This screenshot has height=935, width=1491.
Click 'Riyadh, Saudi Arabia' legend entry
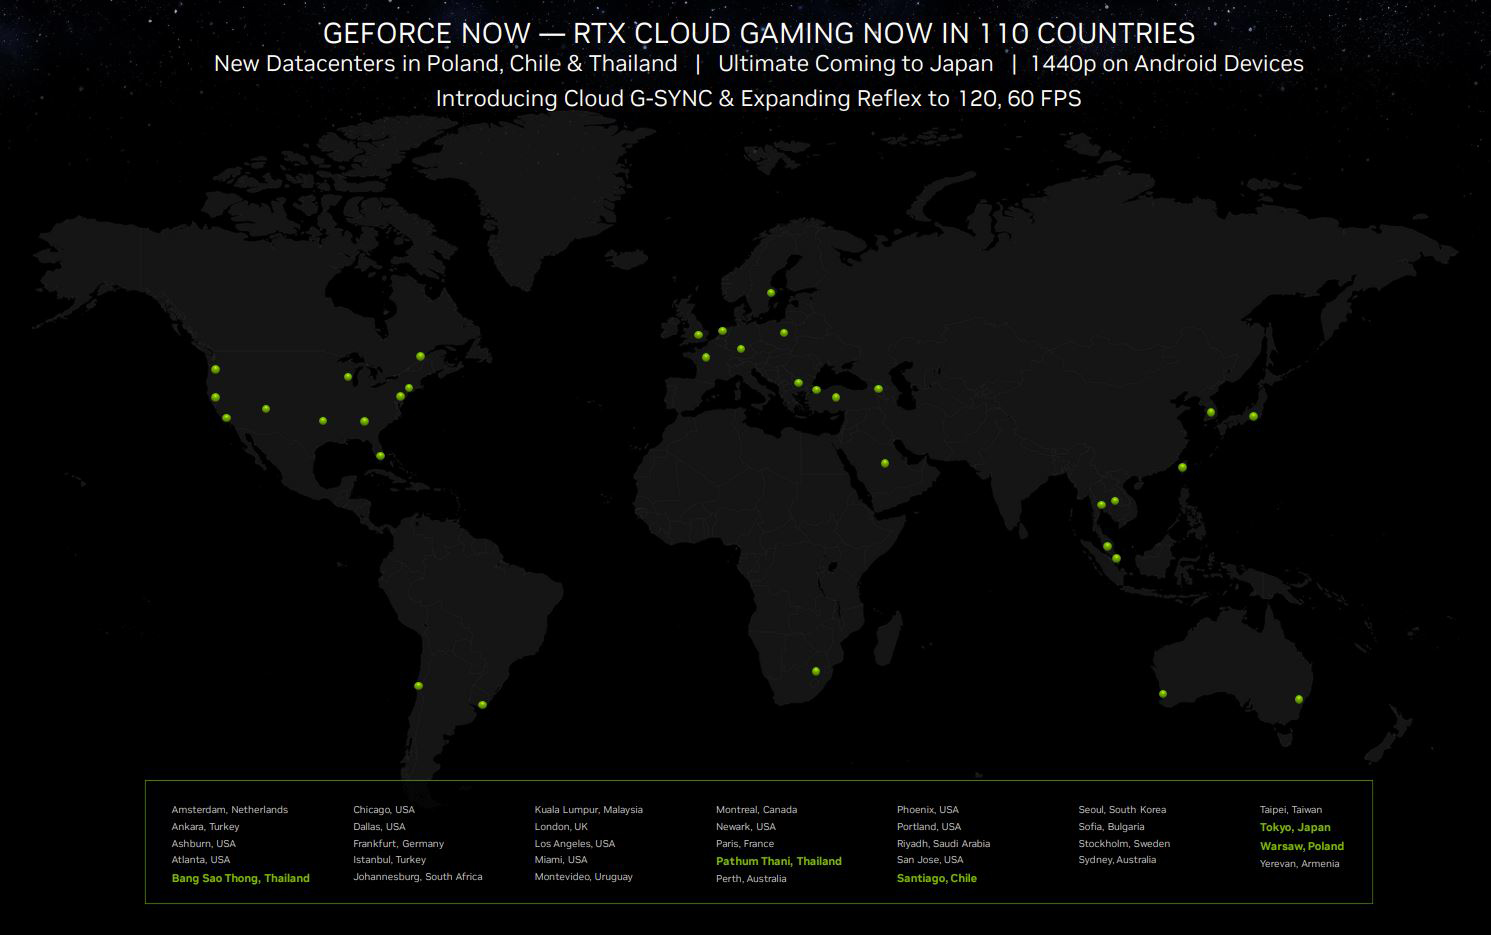coord(944,844)
